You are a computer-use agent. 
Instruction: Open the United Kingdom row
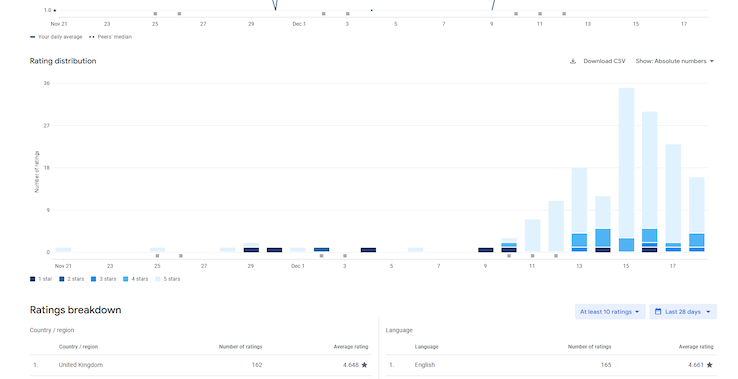point(201,365)
